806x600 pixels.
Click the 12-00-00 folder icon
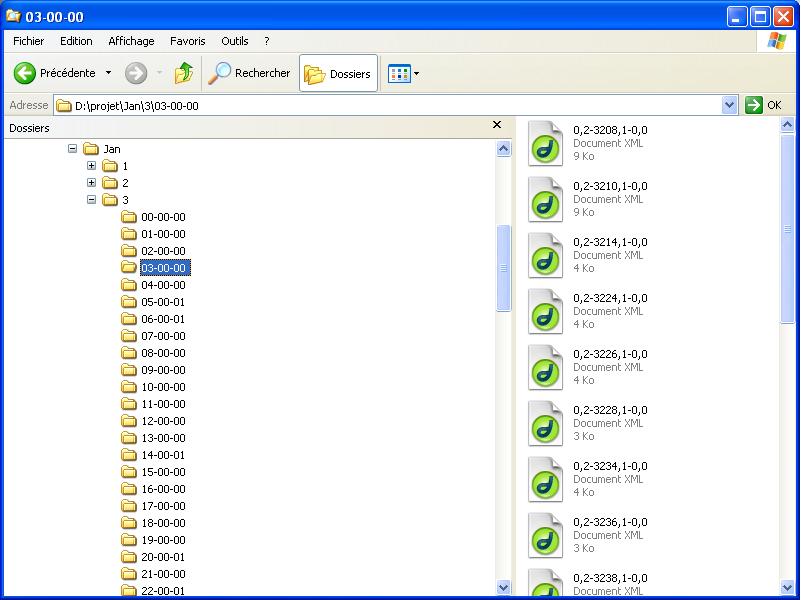[129, 421]
